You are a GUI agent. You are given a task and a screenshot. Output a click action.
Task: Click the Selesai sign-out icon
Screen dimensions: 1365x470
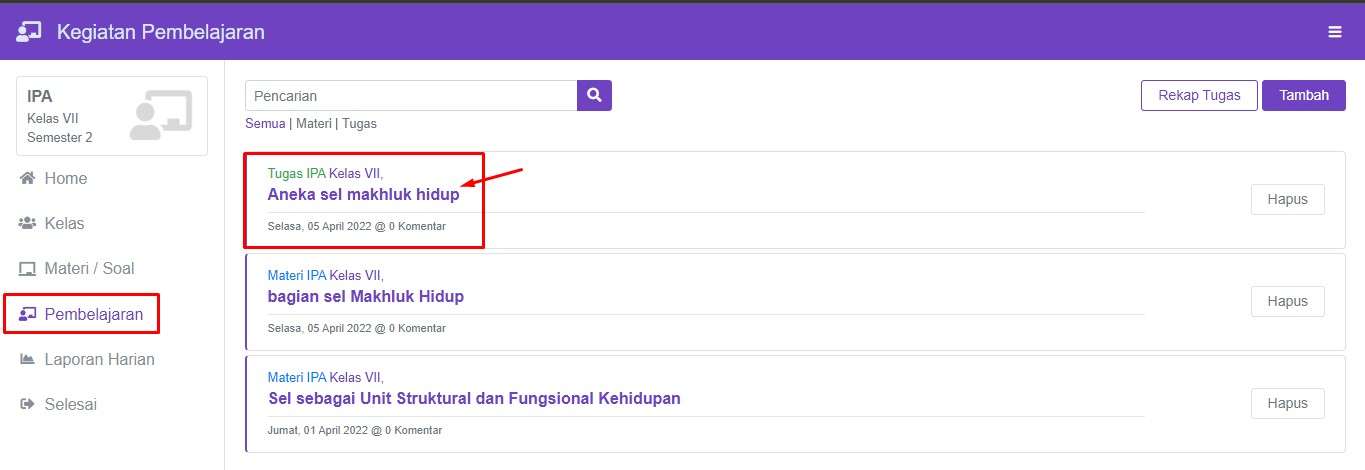coord(28,405)
